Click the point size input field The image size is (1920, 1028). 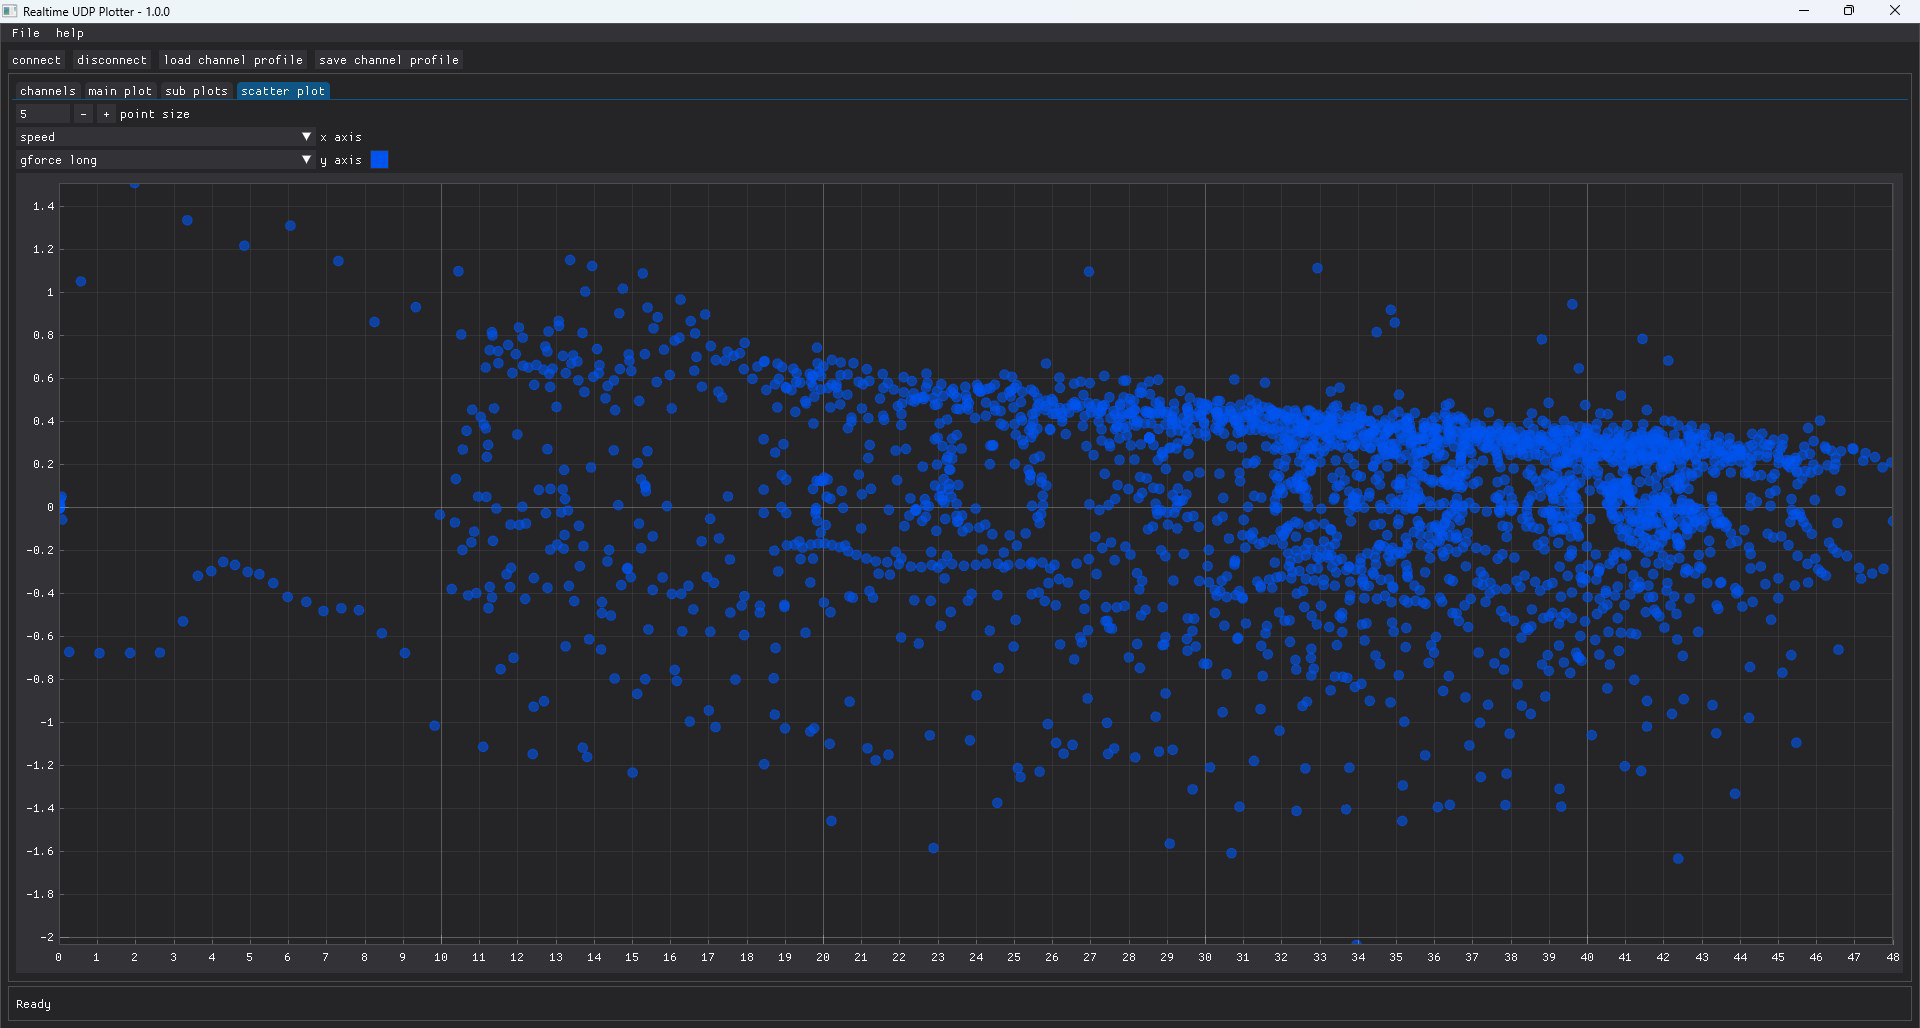(43, 114)
